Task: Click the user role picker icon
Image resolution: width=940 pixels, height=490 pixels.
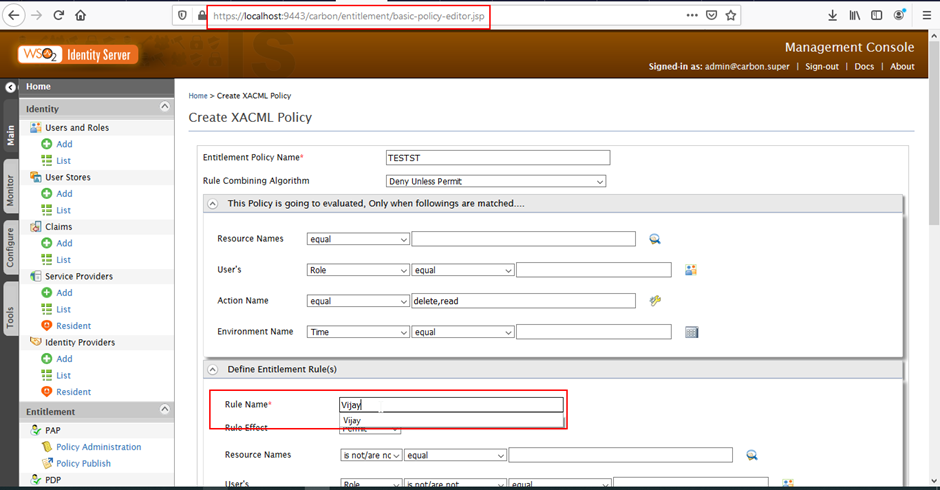Action: 690,270
